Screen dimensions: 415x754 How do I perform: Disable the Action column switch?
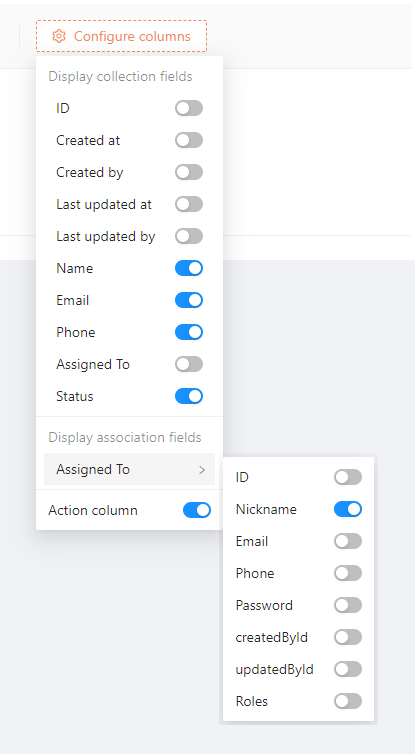click(197, 510)
